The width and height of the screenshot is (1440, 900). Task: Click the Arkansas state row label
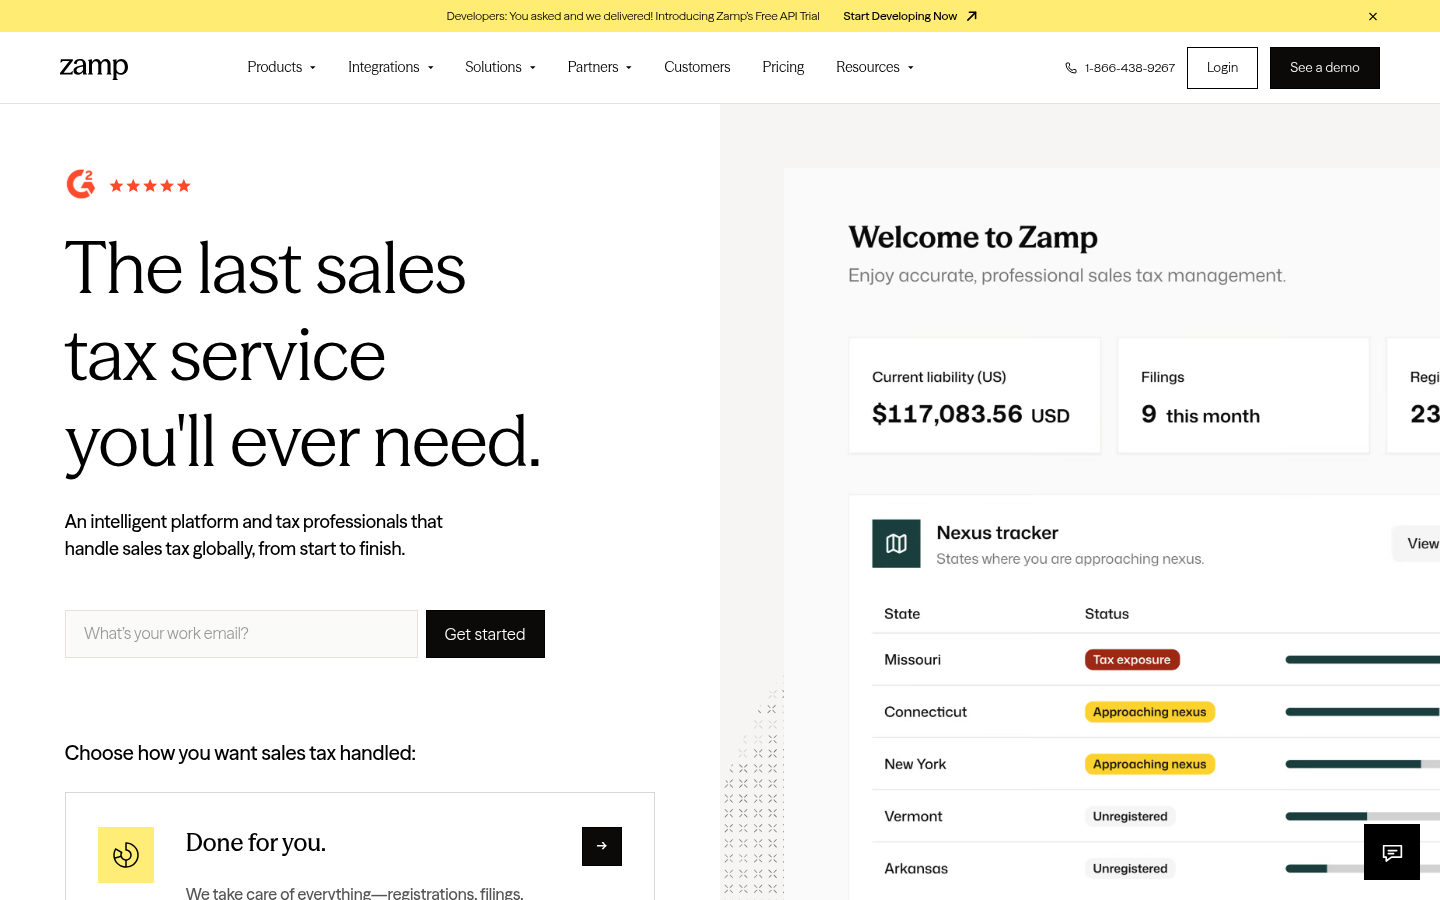point(916,868)
